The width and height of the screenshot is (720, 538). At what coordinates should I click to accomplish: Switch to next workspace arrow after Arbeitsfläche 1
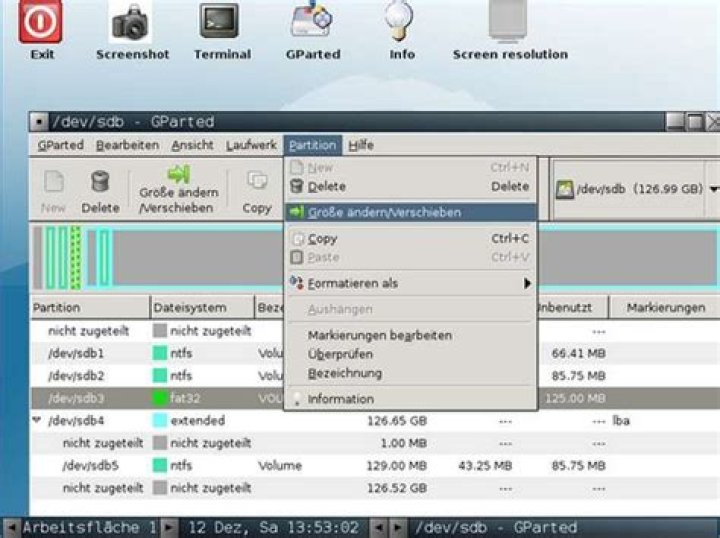tap(169, 527)
